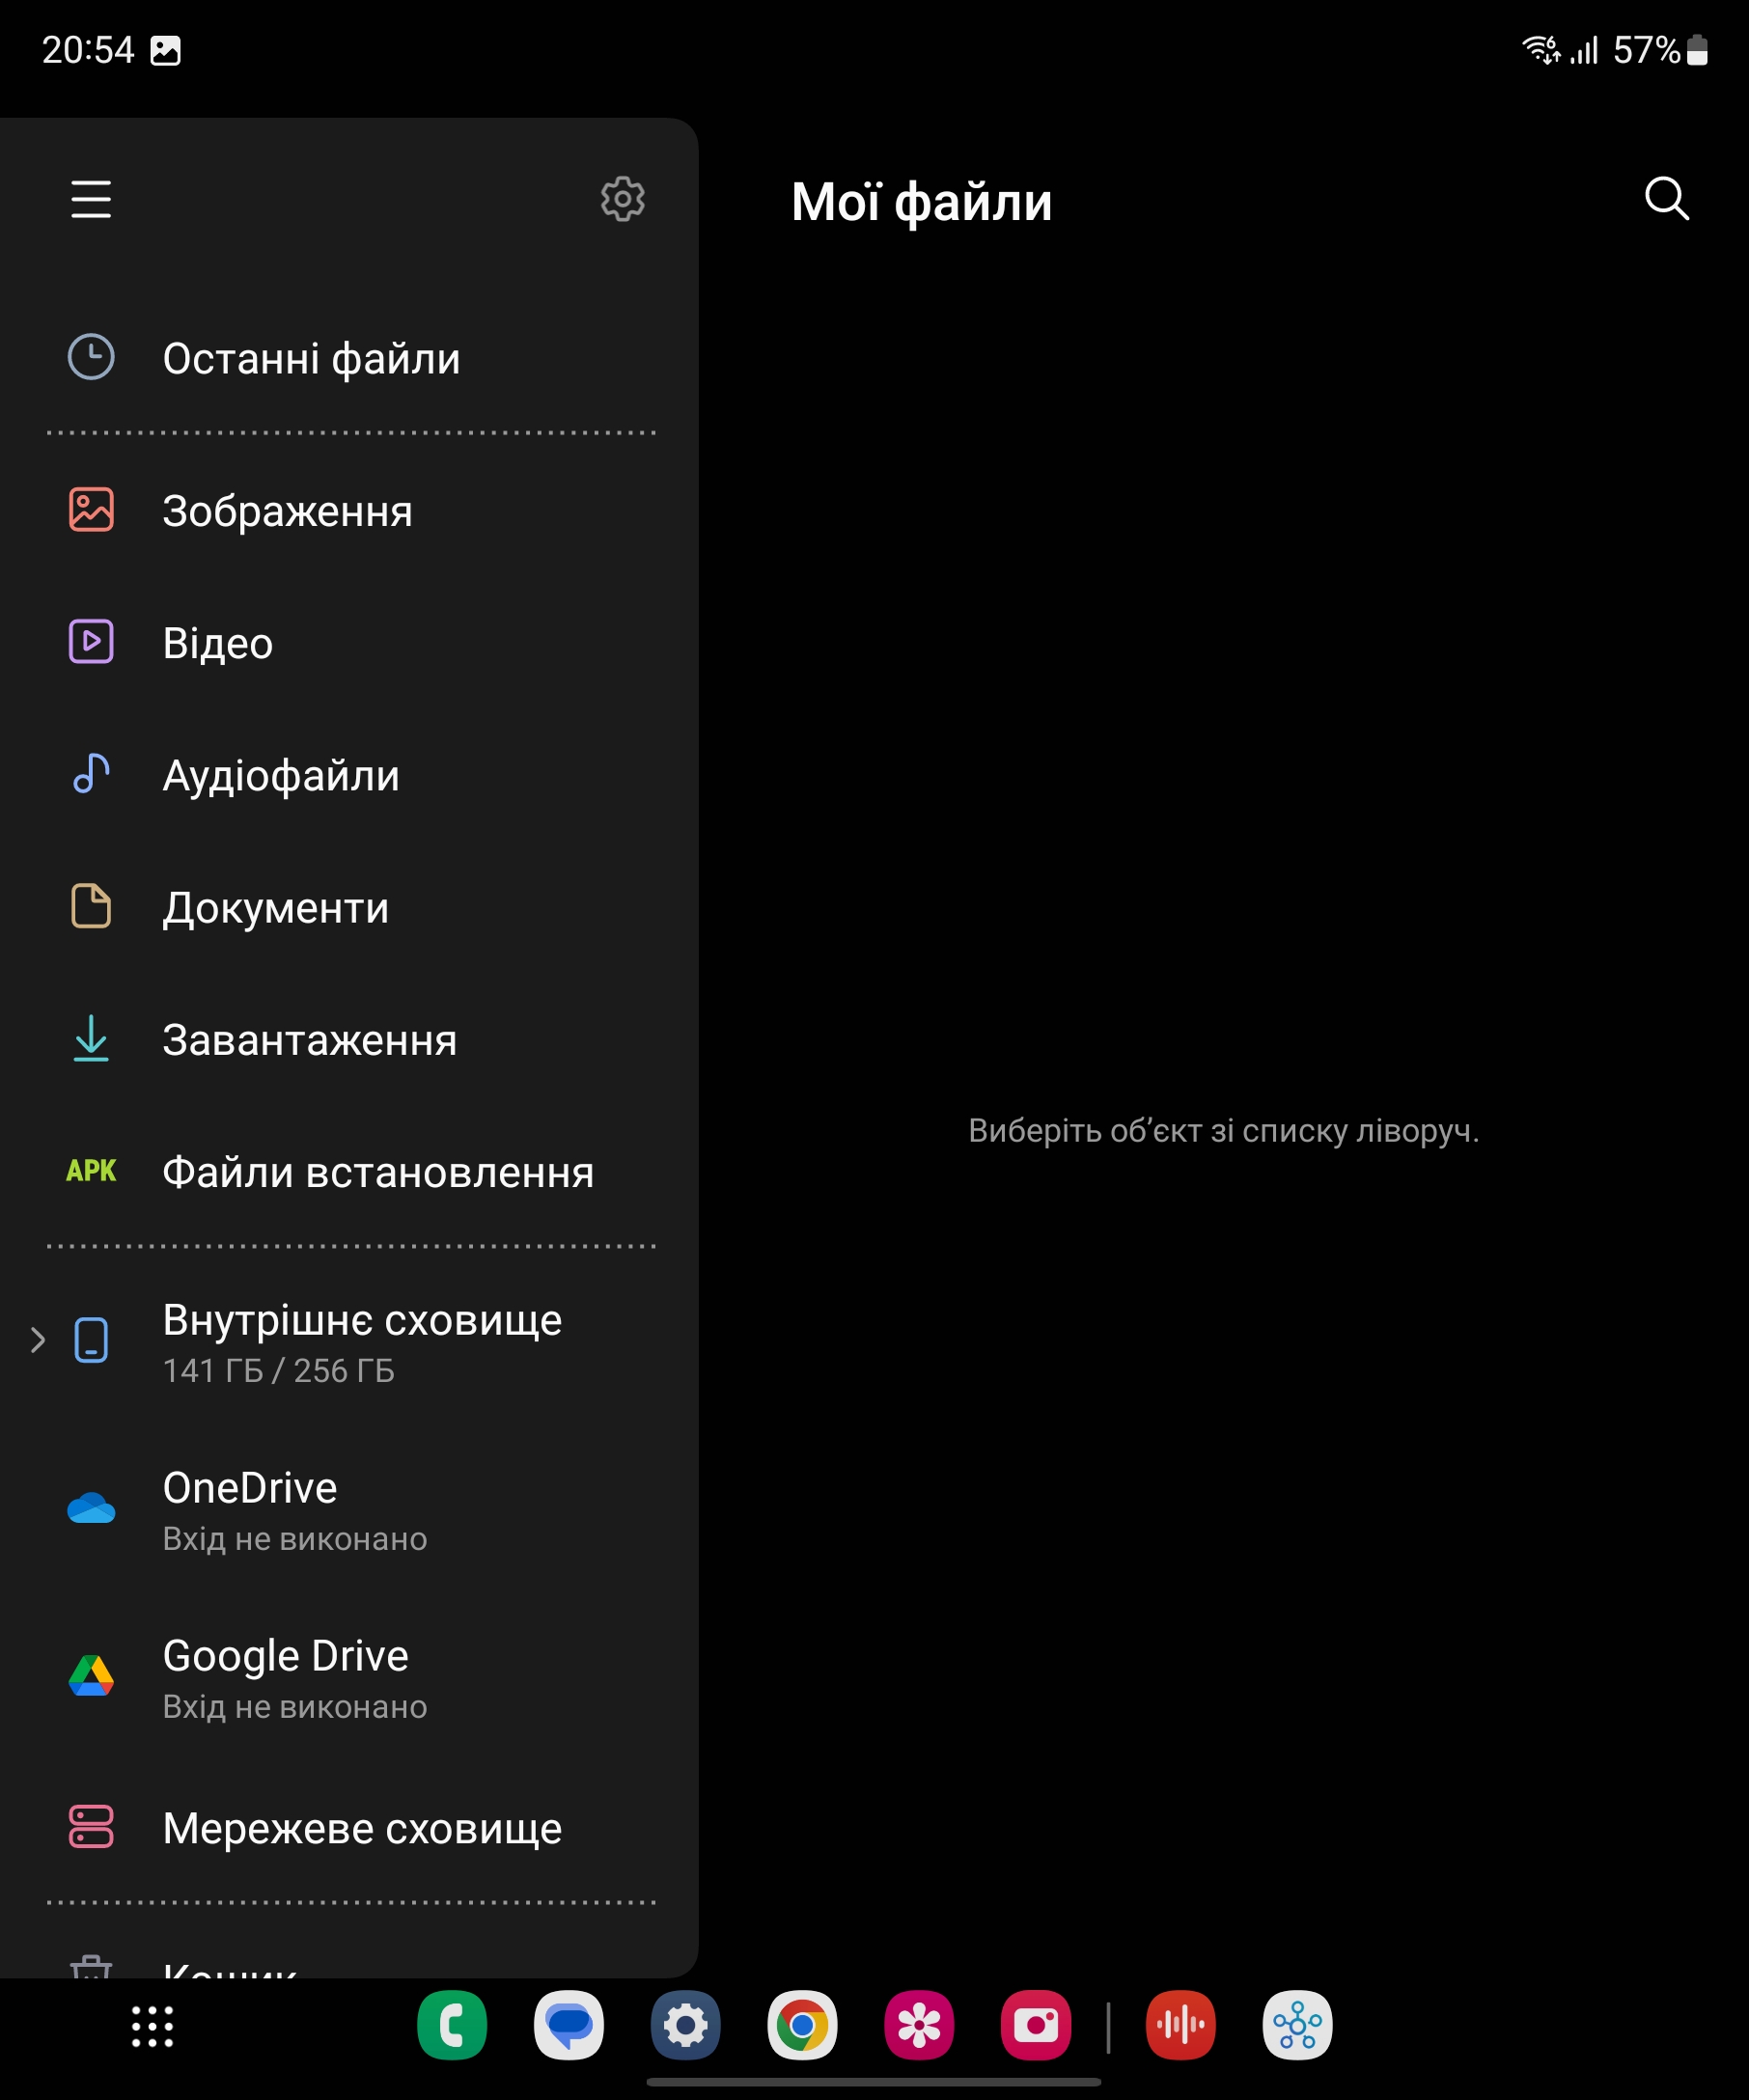Open the Аудіофайли category
This screenshot has width=1749, height=2100.
coord(280,776)
